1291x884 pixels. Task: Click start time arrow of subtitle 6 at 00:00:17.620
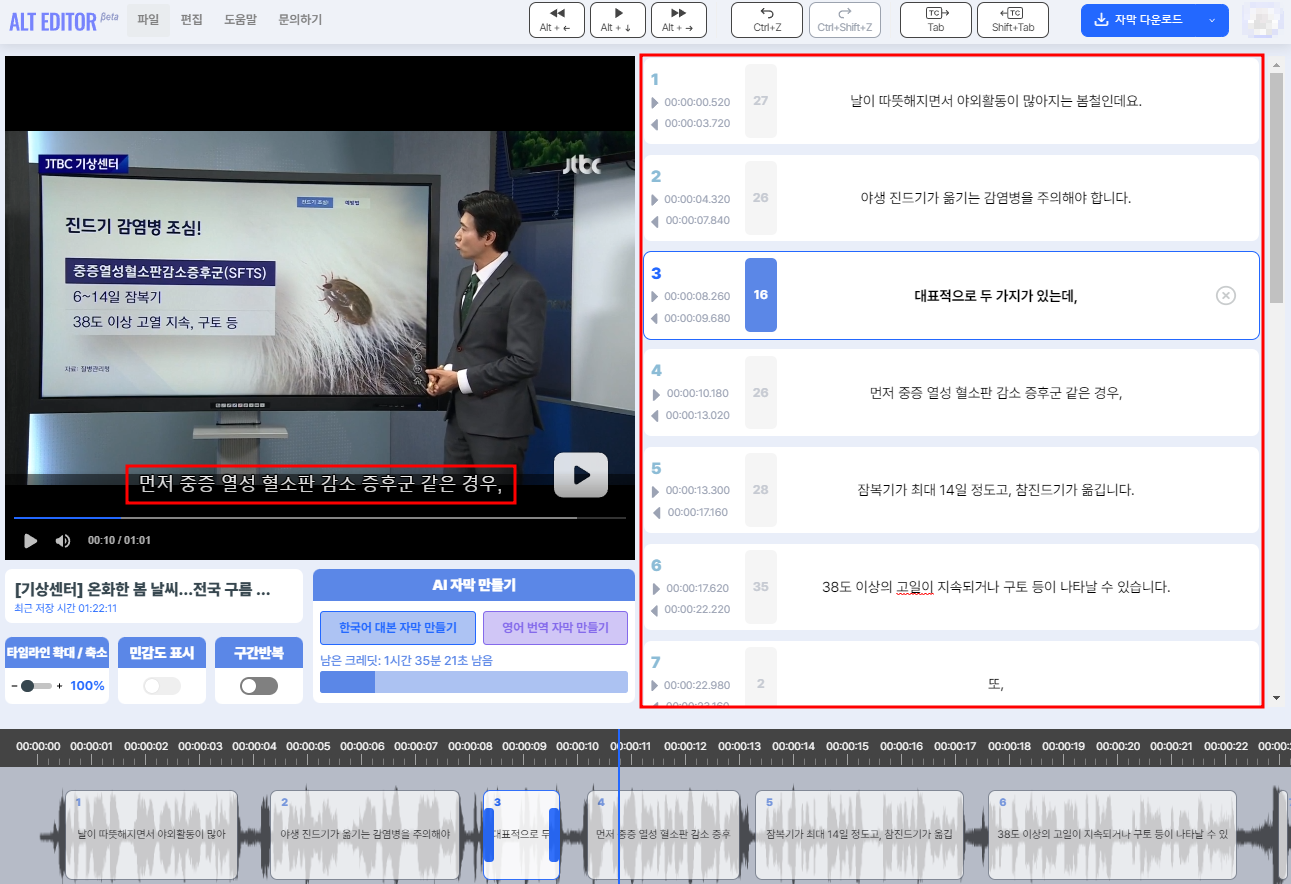pyautogui.click(x=655, y=589)
